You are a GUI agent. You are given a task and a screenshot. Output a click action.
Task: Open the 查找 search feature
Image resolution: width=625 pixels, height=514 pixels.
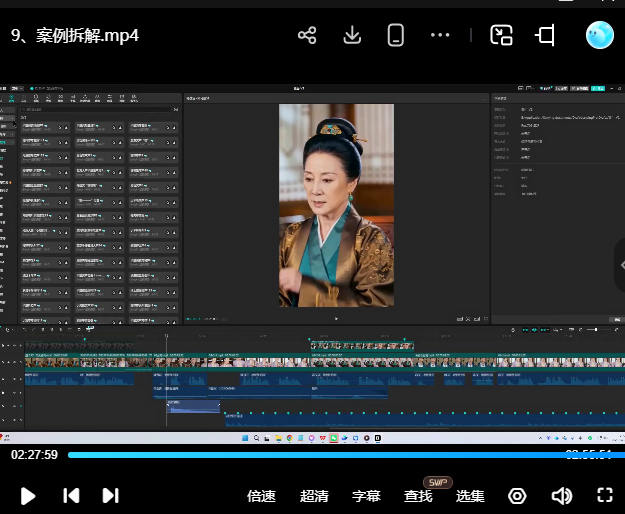[418, 496]
